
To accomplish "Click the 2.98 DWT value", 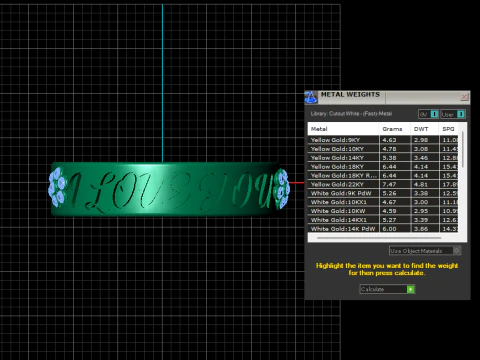I will (x=421, y=140).
